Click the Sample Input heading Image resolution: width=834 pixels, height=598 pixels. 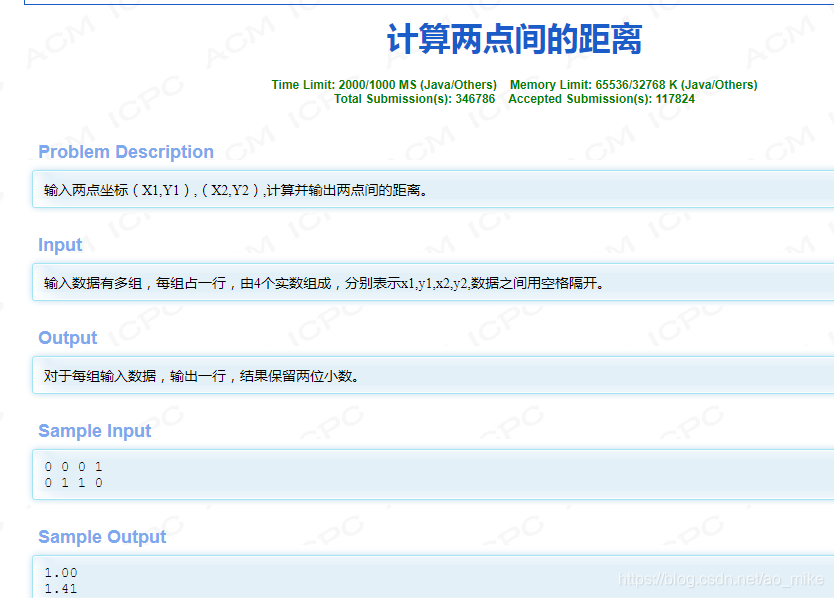click(95, 431)
